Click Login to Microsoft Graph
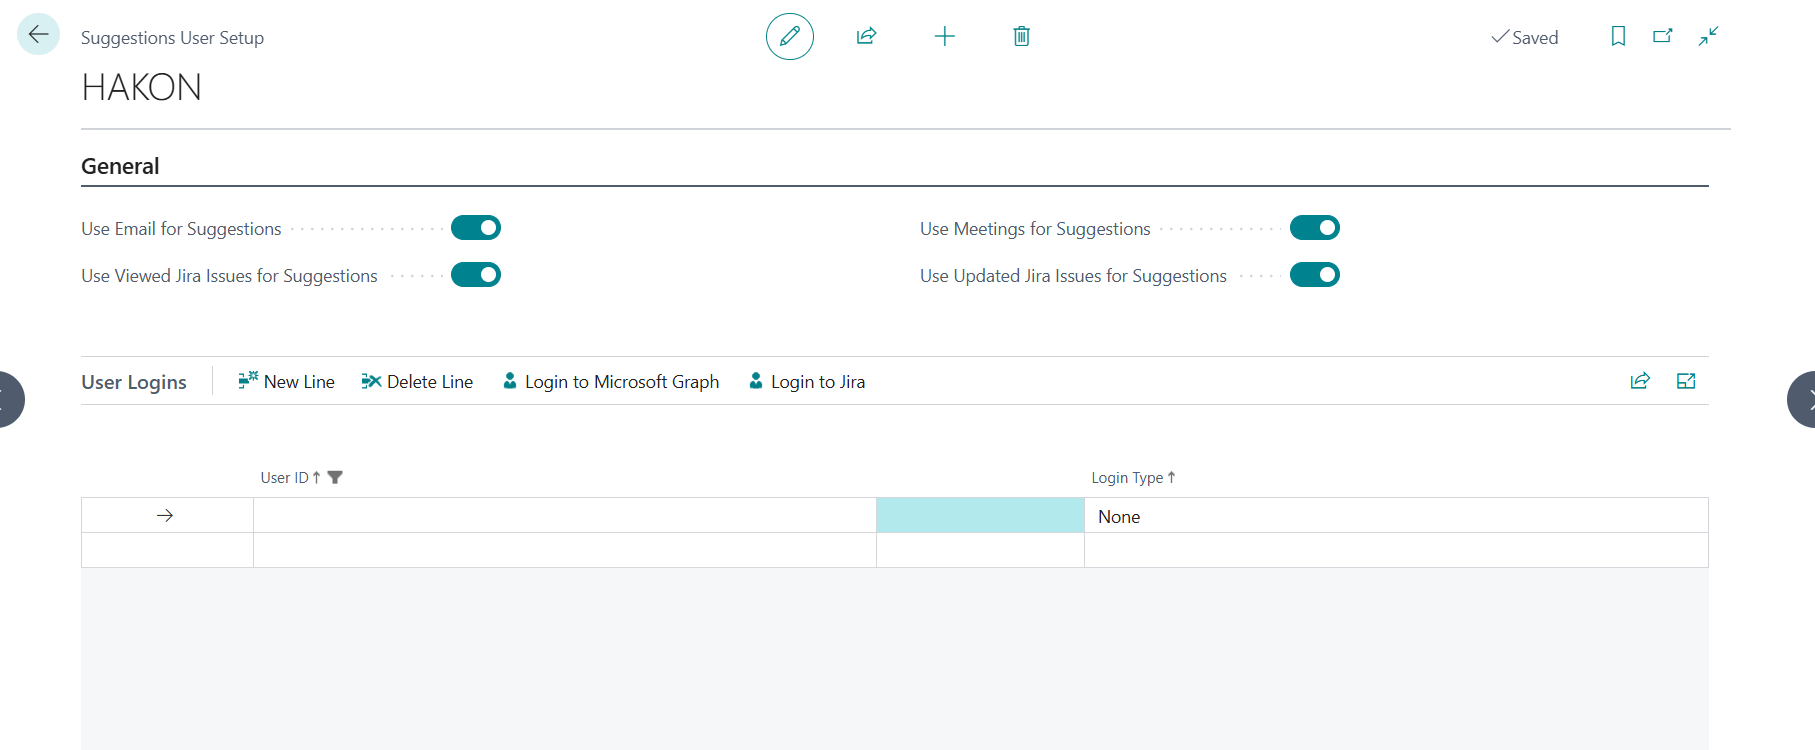The width and height of the screenshot is (1815, 750). pyautogui.click(x=611, y=382)
